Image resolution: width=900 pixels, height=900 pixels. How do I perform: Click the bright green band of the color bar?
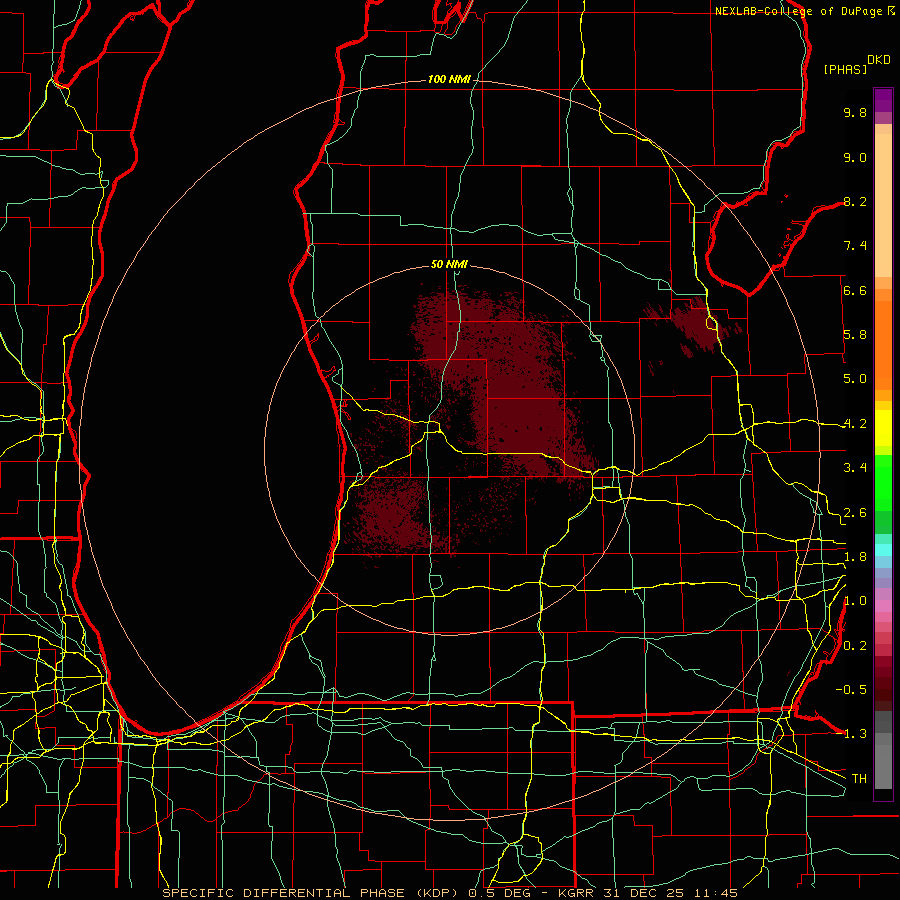pyautogui.click(x=883, y=482)
